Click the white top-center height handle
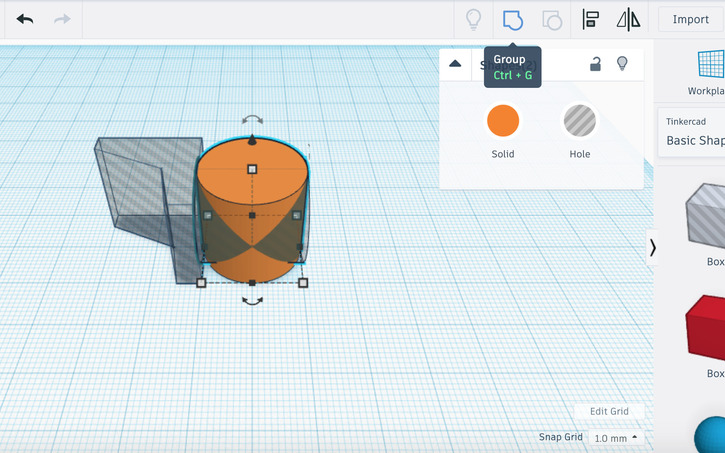 click(252, 169)
